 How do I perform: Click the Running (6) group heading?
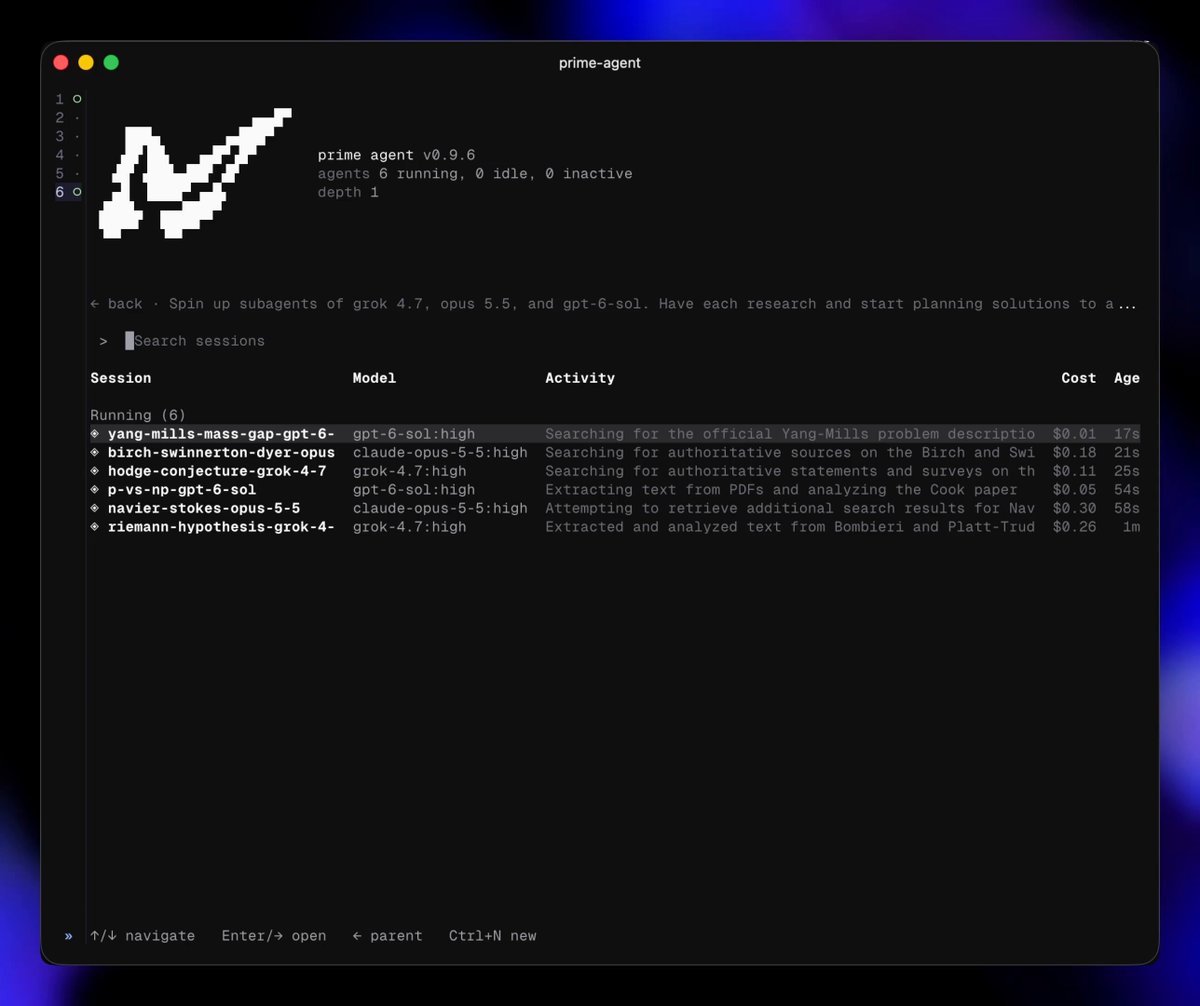[x=138, y=415]
